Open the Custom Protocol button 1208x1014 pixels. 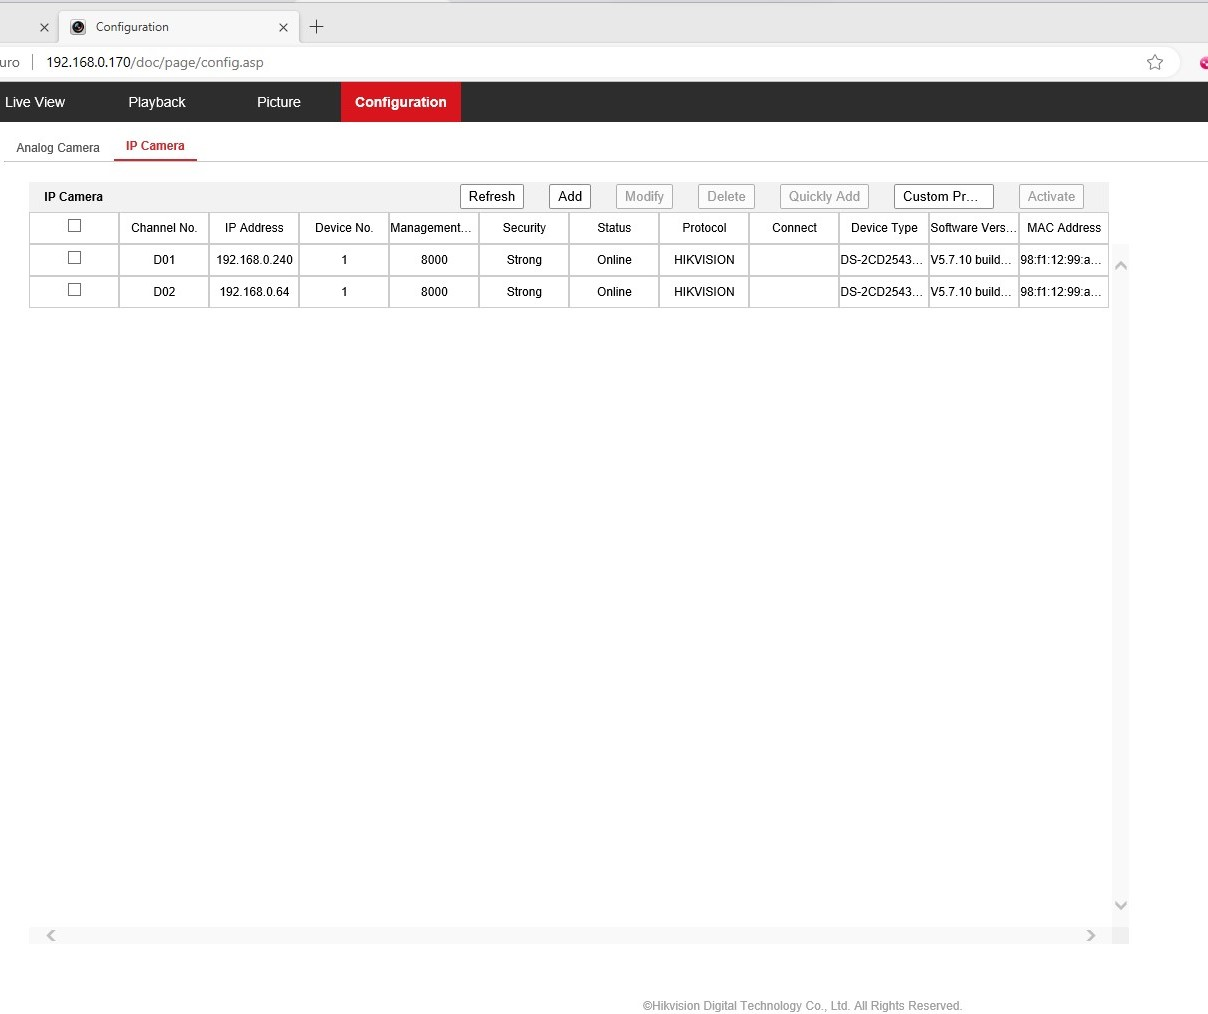coord(943,197)
